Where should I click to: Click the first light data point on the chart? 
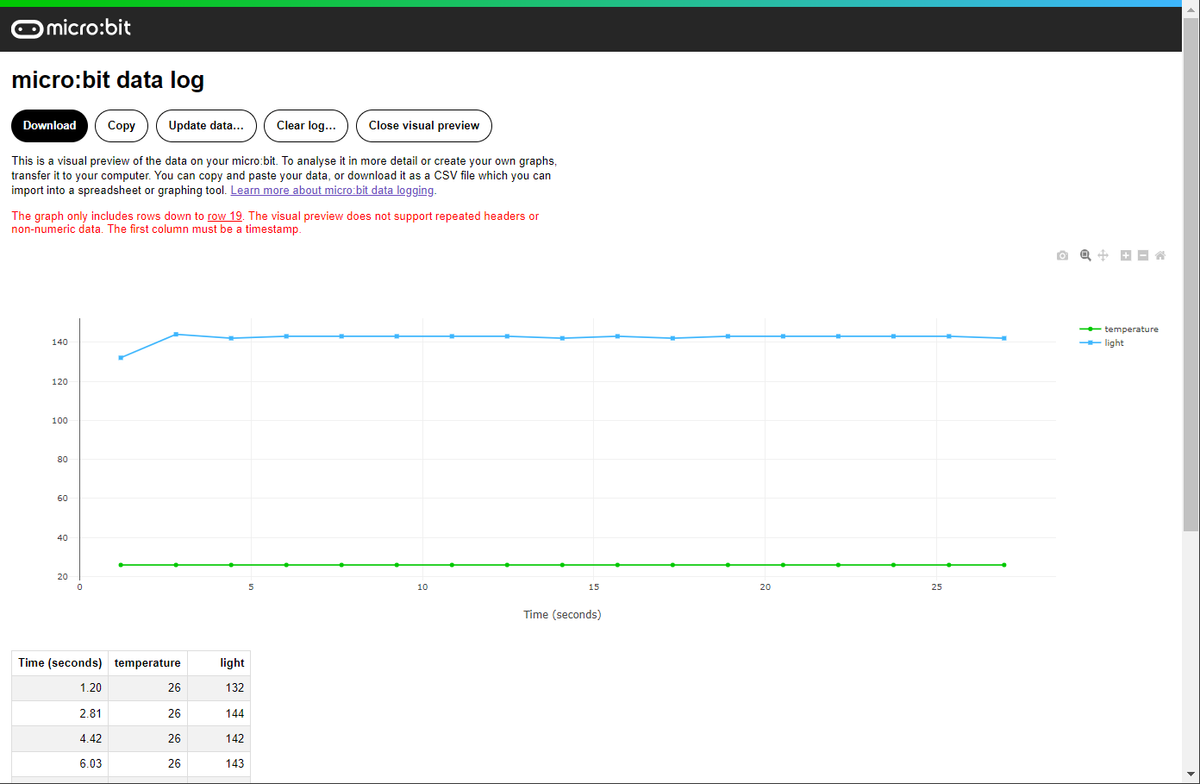click(x=121, y=358)
